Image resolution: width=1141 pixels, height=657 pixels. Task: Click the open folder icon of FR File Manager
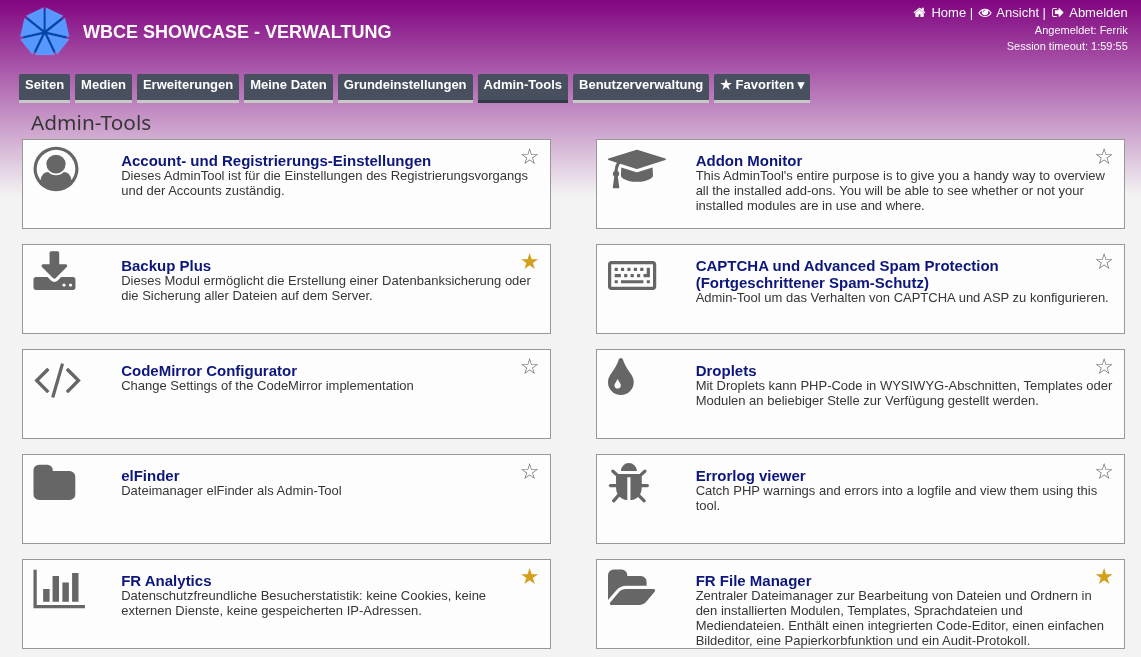point(632,587)
